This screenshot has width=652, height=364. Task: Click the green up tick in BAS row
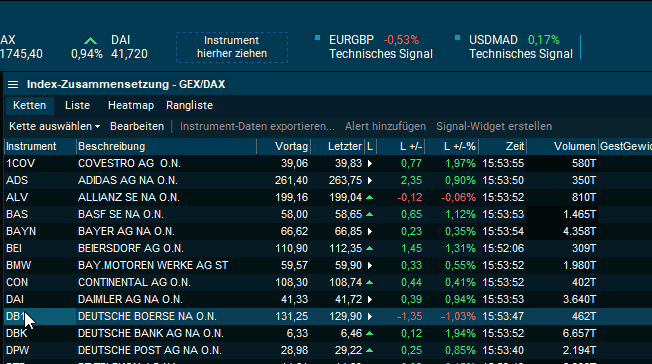tap(369, 215)
